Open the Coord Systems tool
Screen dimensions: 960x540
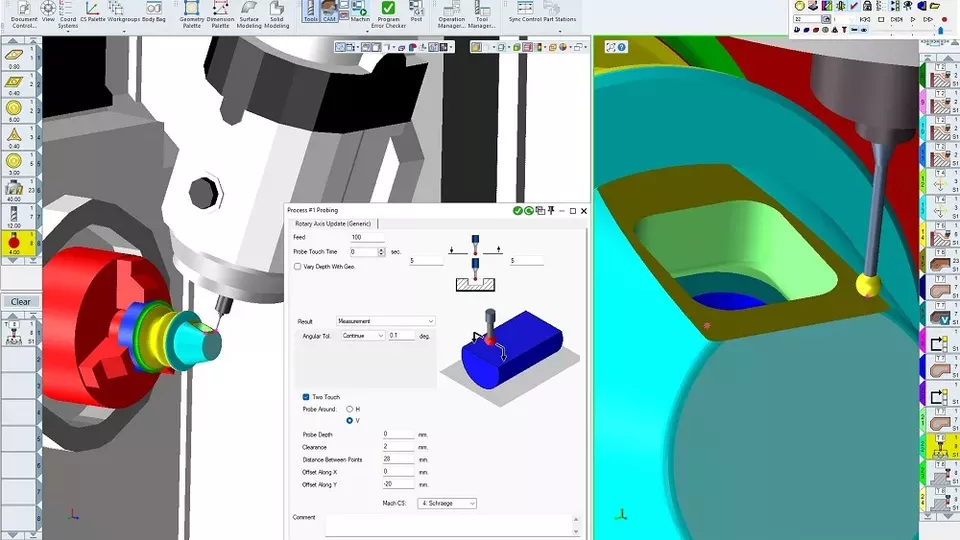coord(68,15)
